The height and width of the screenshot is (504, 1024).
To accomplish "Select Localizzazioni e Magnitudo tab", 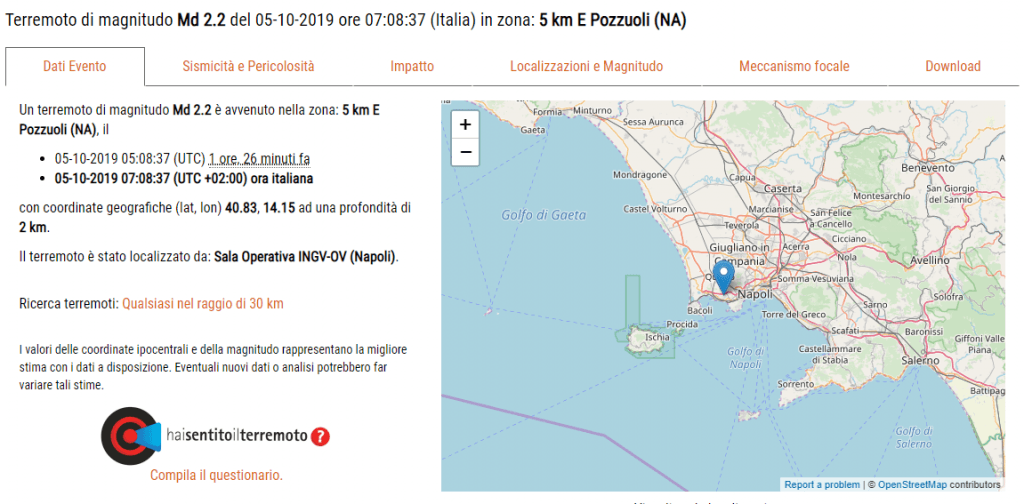I will [x=586, y=67].
